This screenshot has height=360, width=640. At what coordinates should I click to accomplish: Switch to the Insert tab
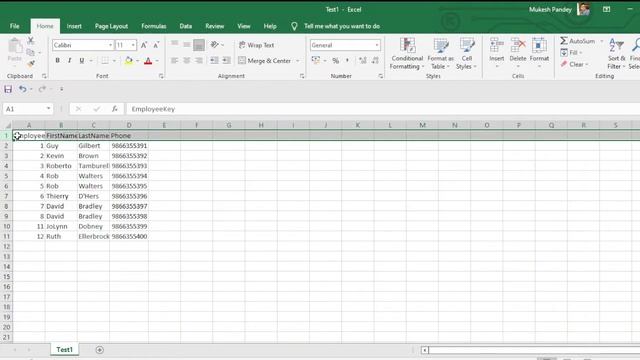74,26
